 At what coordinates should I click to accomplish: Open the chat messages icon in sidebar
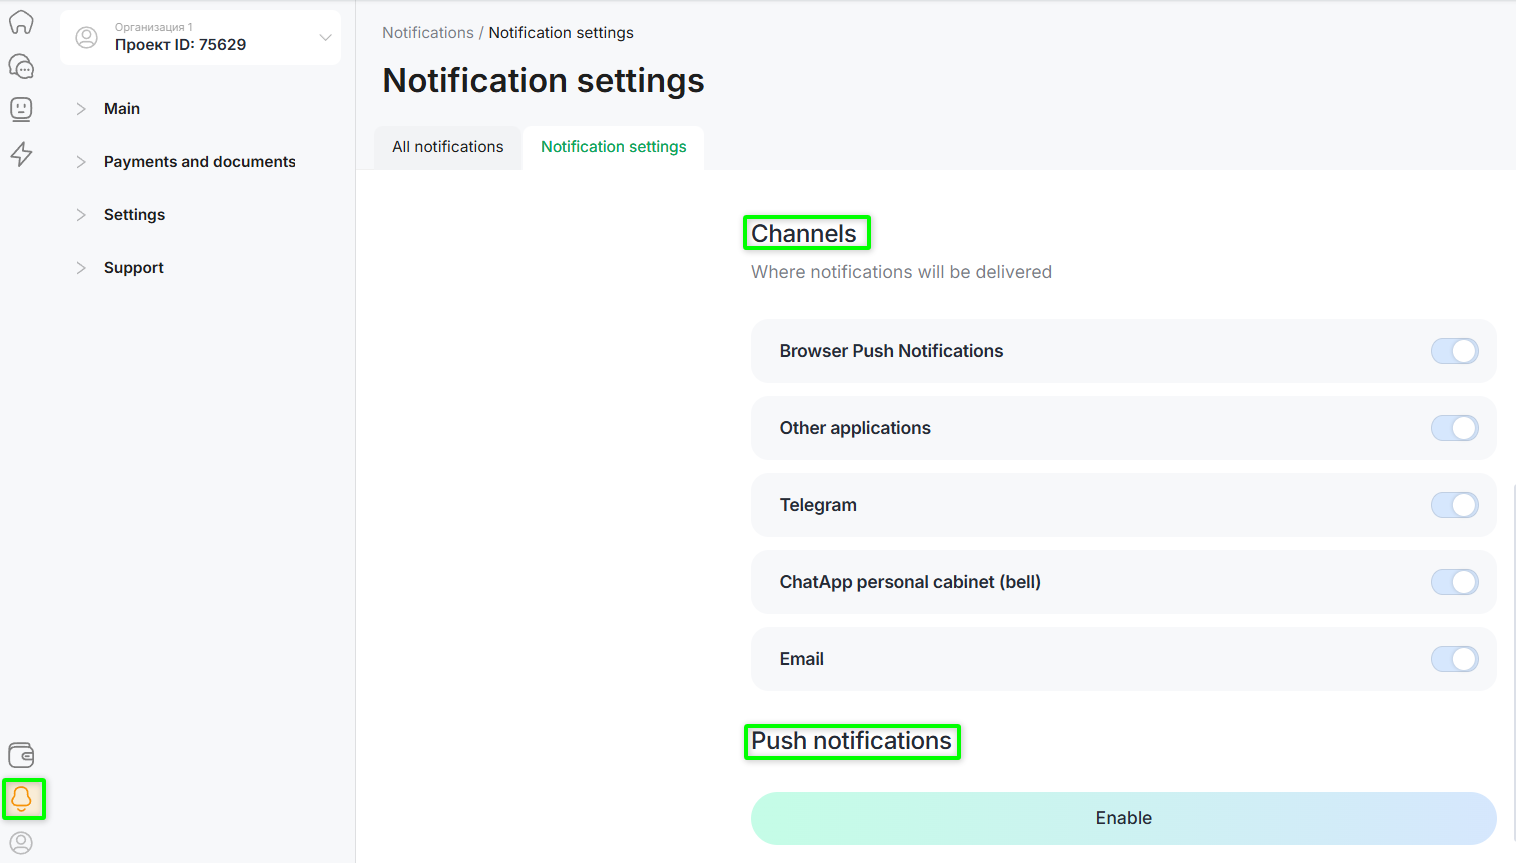coord(21,66)
